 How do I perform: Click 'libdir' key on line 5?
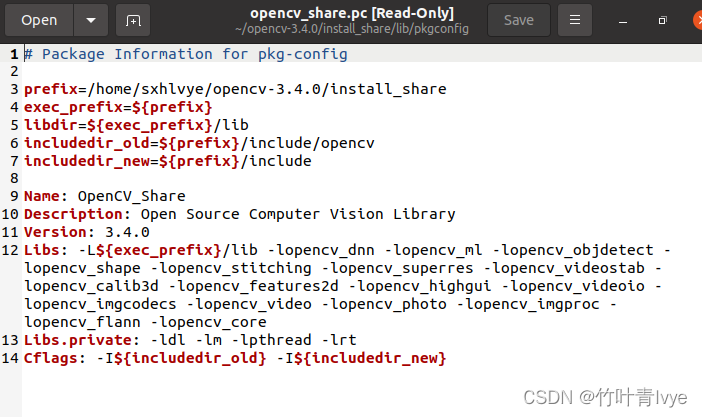(51, 125)
